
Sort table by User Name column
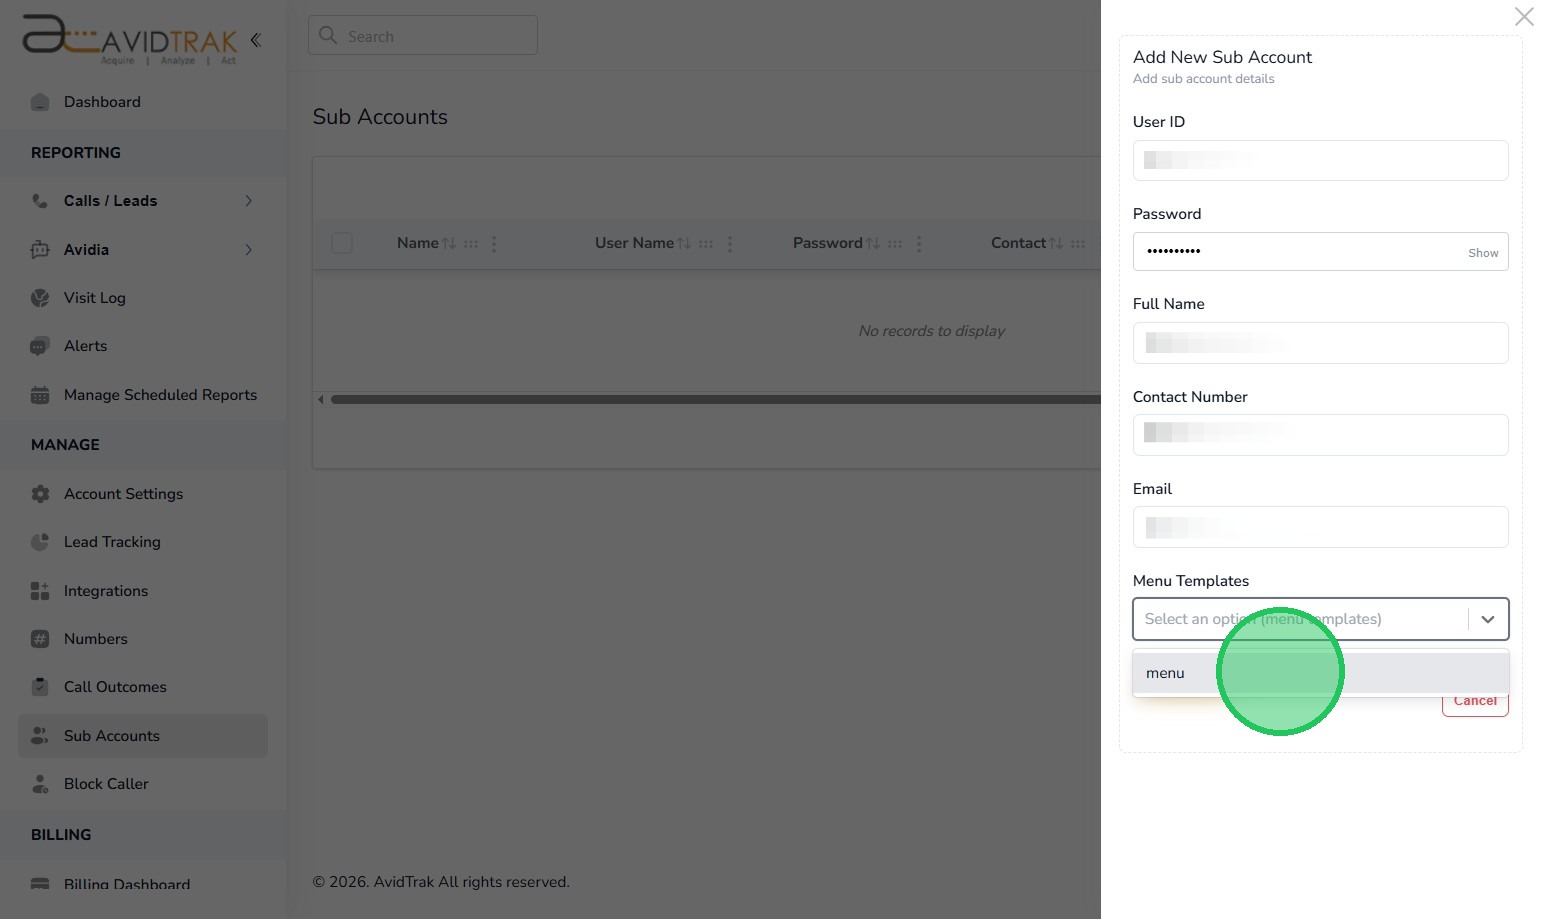tap(684, 243)
